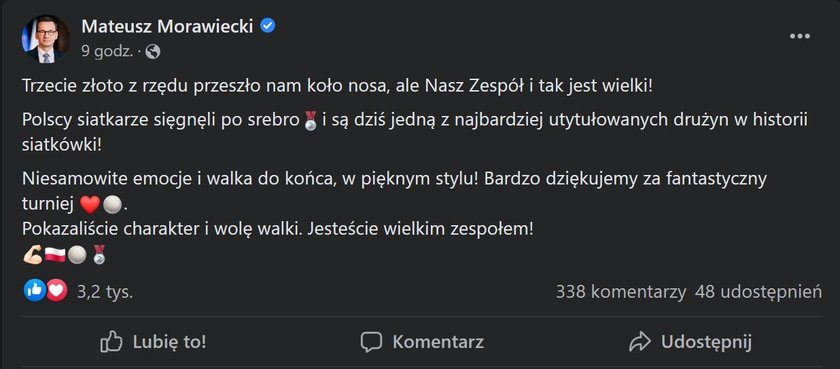Click the Komentarz button

tap(422, 342)
